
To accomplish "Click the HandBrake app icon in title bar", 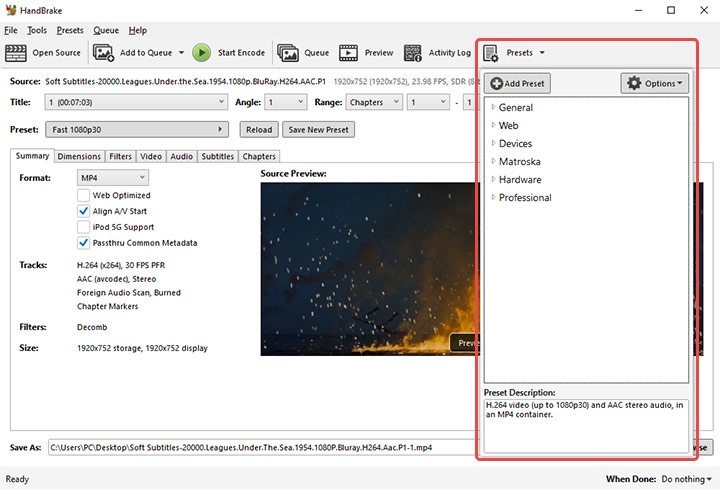I will point(11,10).
